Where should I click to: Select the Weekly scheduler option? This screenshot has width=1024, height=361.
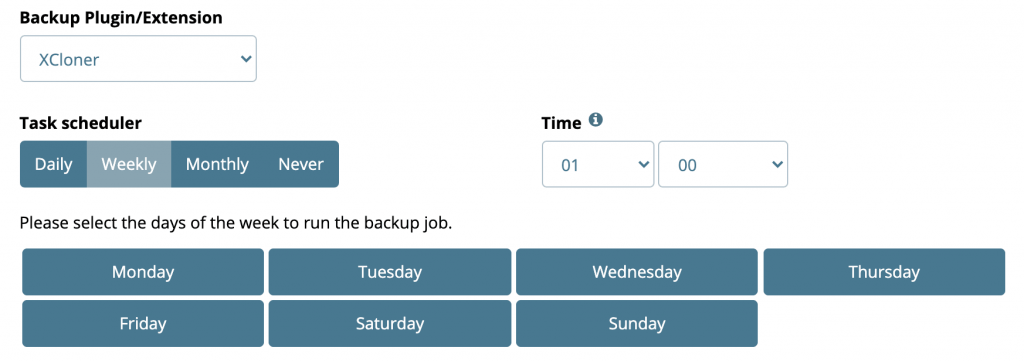[129, 165]
